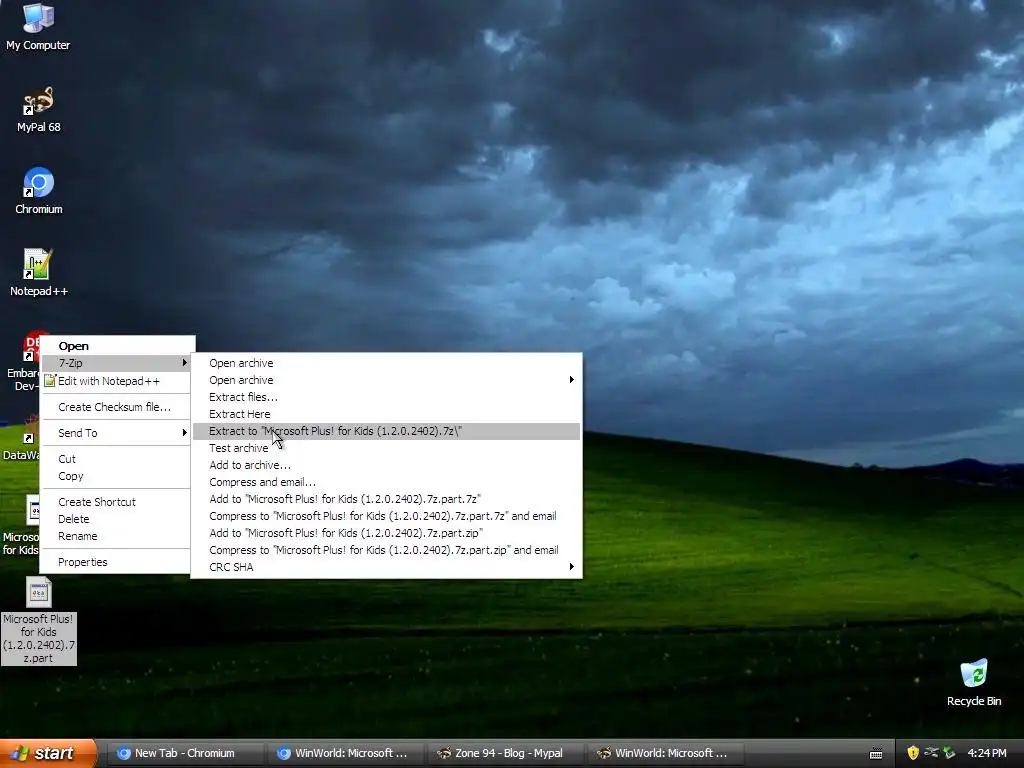Expand the CRC SHA submenu
1024x768 pixels.
[387, 567]
